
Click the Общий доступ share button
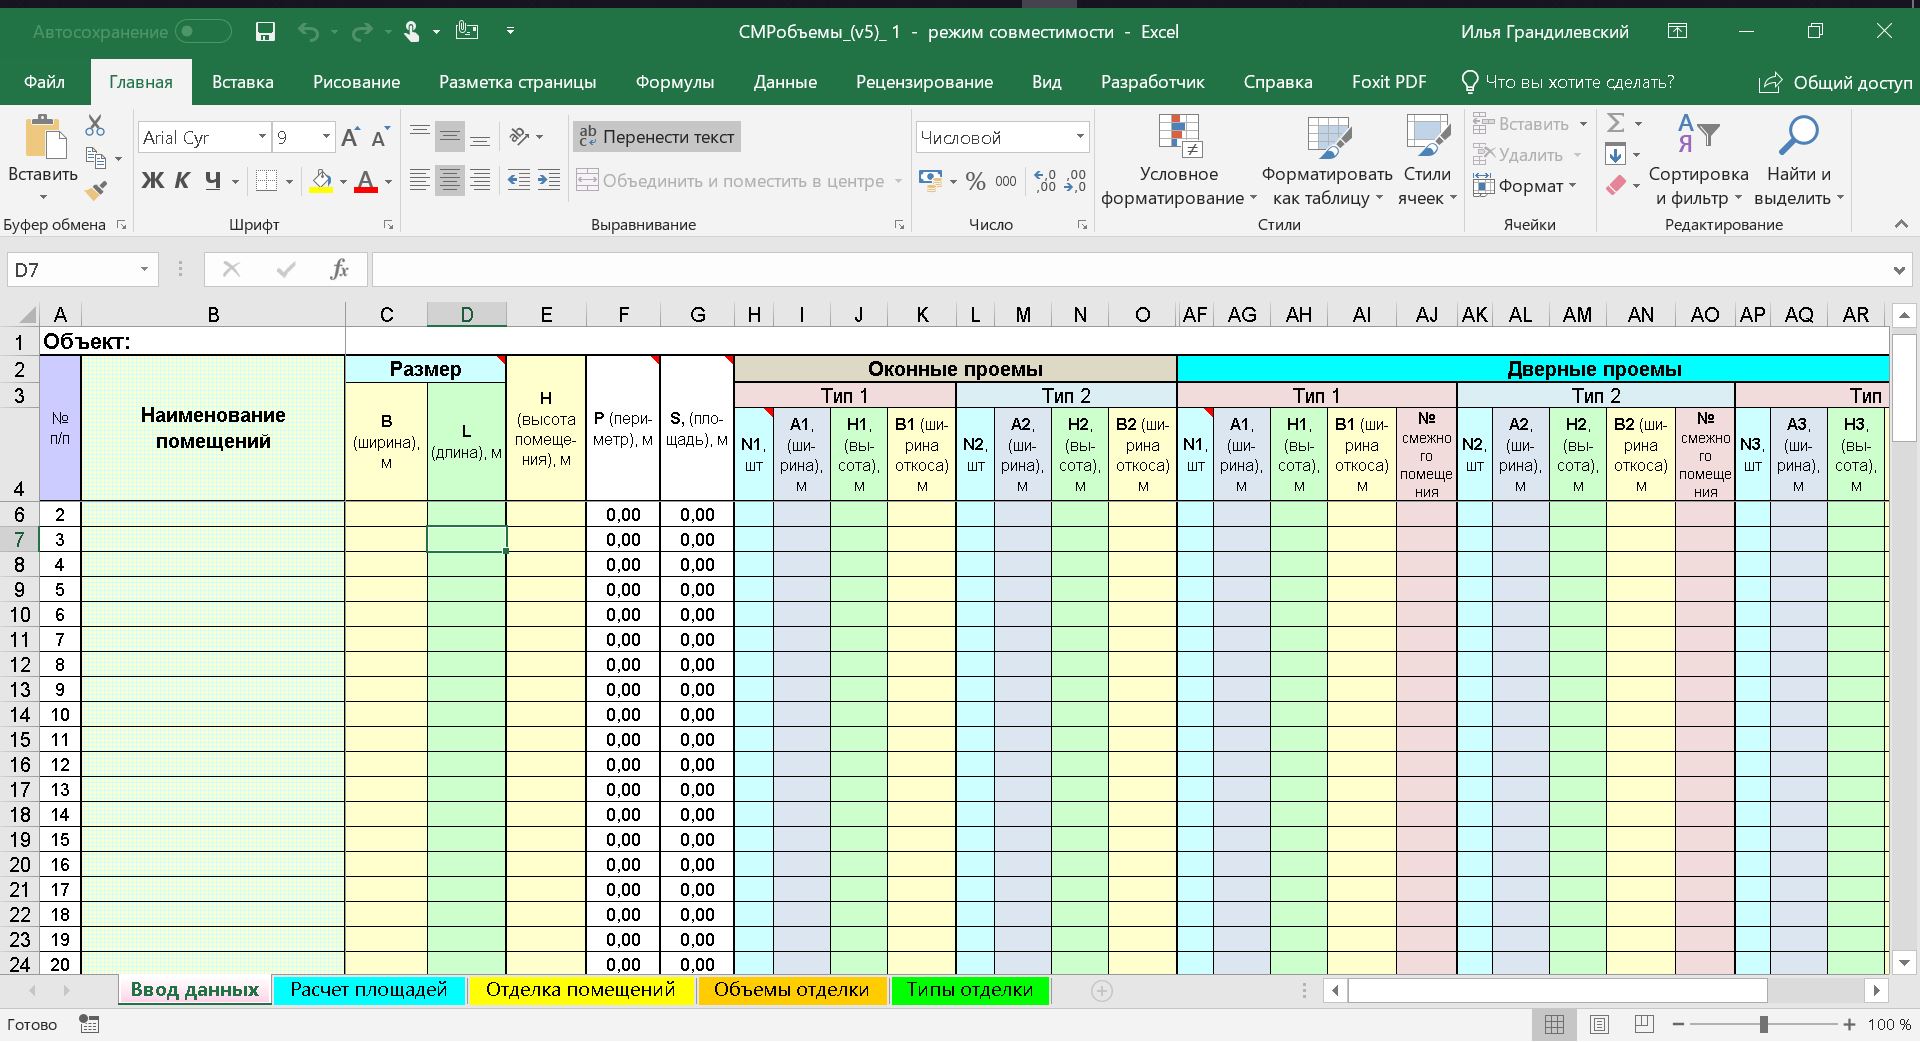point(1836,82)
